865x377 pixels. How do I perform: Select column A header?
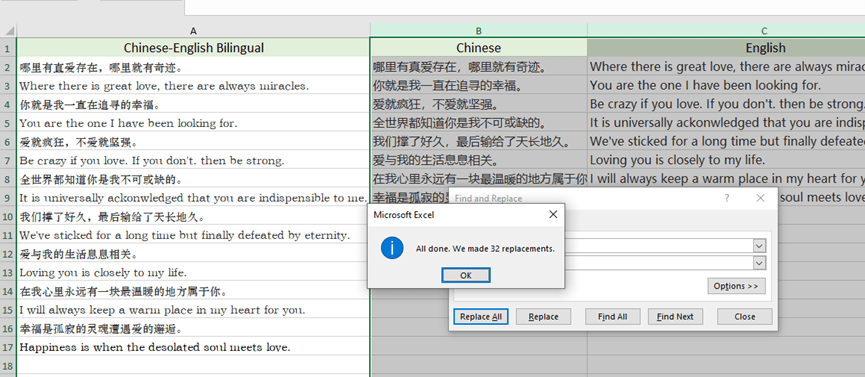coord(193,31)
